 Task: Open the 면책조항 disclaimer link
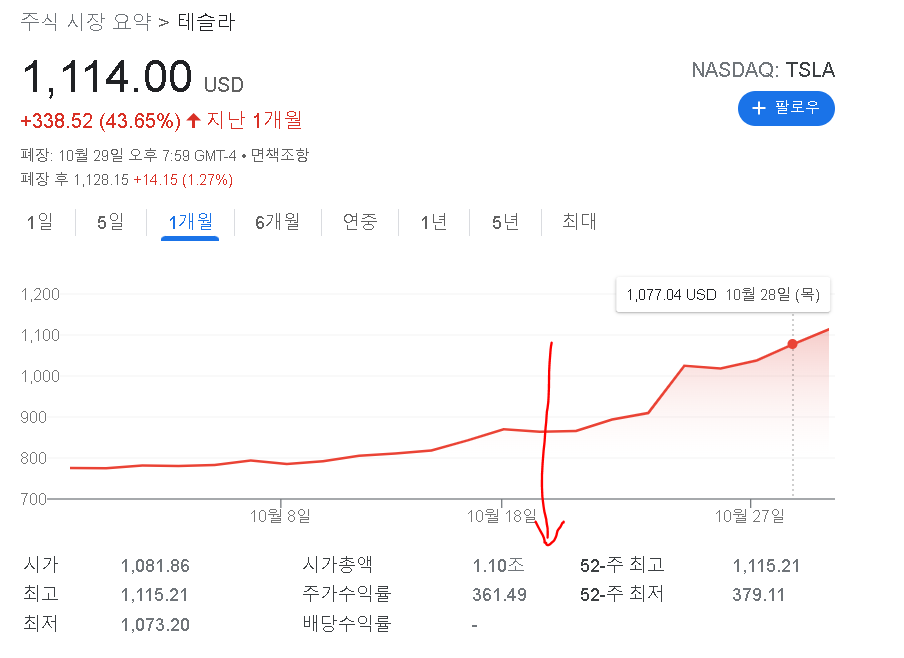(280, 155)
